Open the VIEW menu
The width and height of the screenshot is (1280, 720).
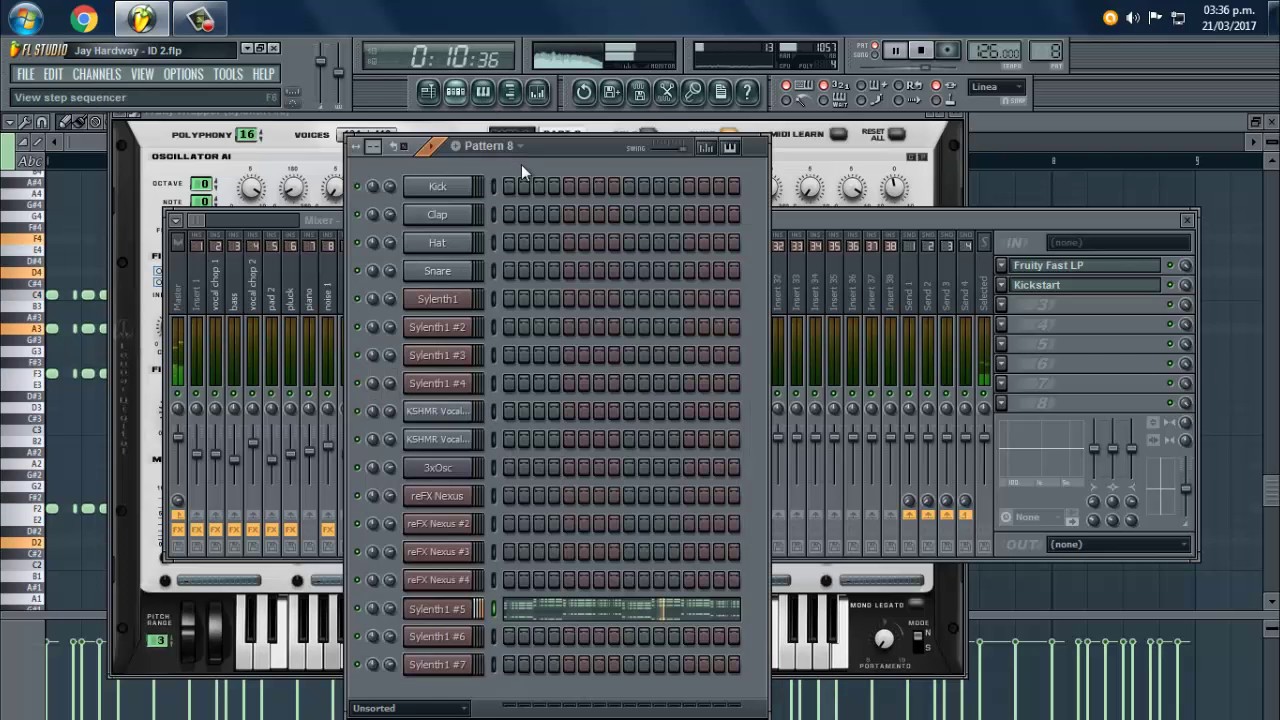pyautogui.click(x=142, y=74)
